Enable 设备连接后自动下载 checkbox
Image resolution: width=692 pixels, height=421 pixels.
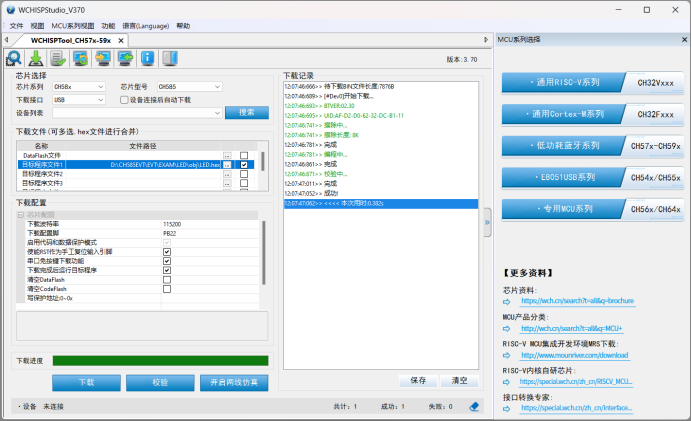(124, 100)
